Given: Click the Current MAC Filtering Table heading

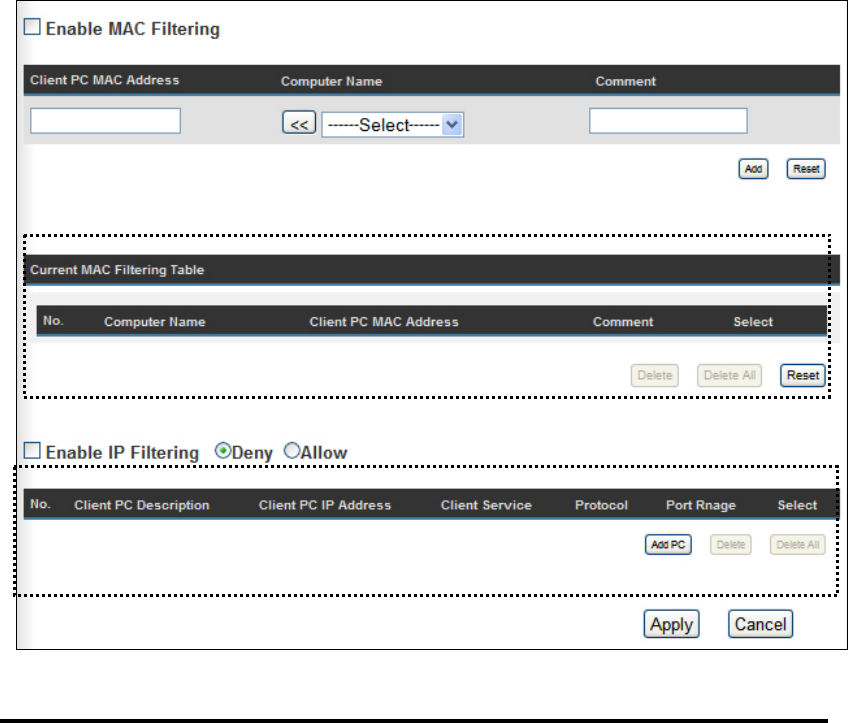Looking at the screenshot, I should (x=117, y=270).
